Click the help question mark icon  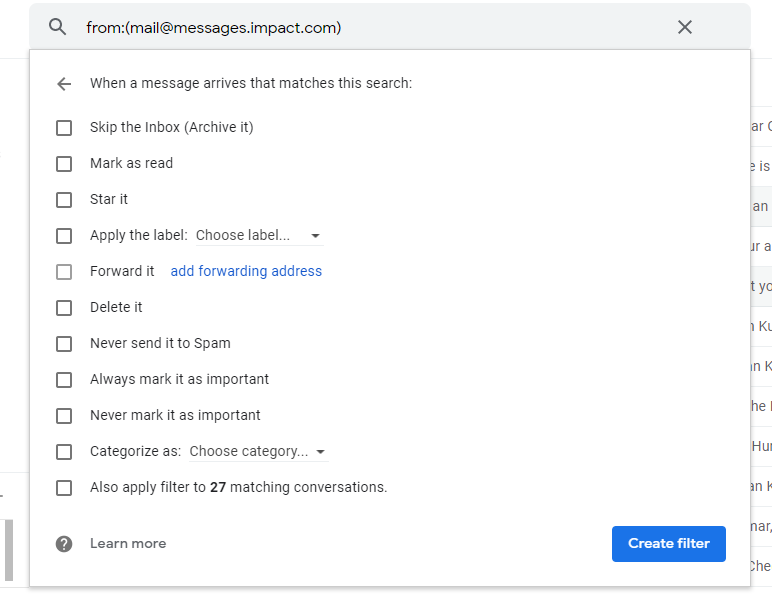tap(64, 544)
